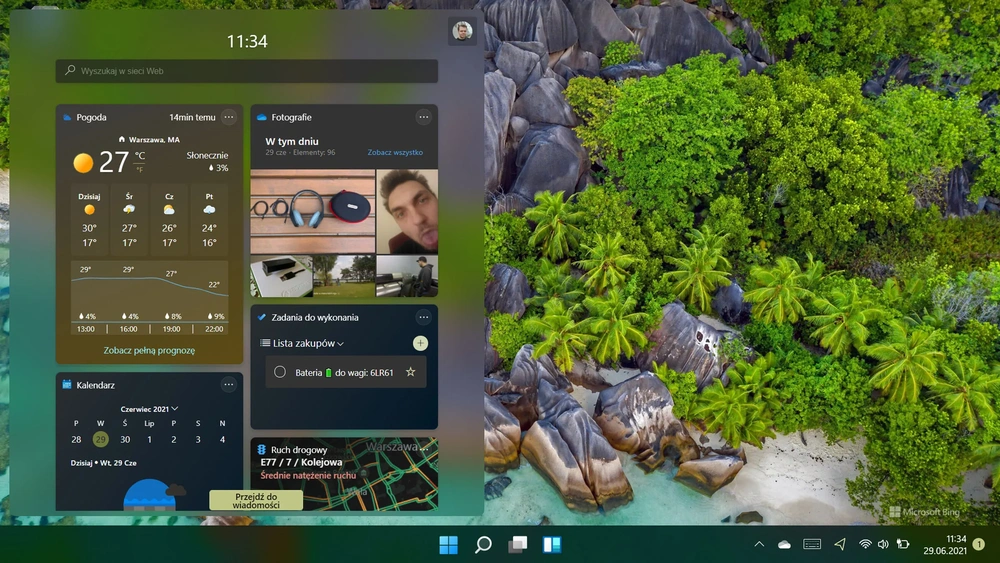Expand the Czerwiec 2021 month selector
Screen dimensions: 1000x563
click(x=149, y=409)
